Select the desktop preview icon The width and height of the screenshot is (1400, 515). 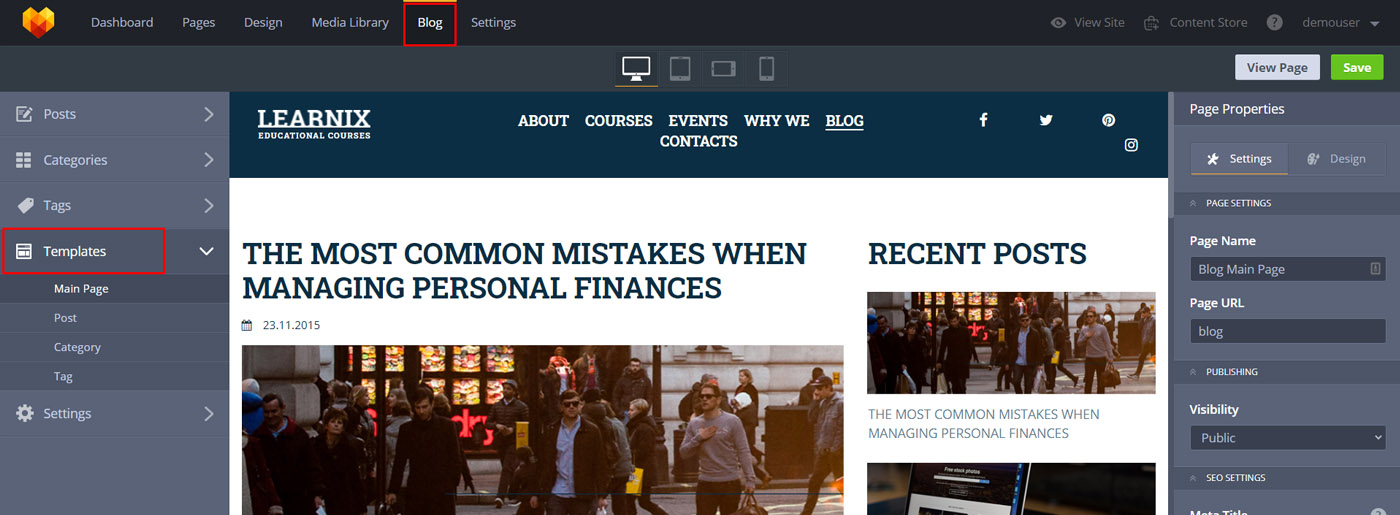coord(636,68)
